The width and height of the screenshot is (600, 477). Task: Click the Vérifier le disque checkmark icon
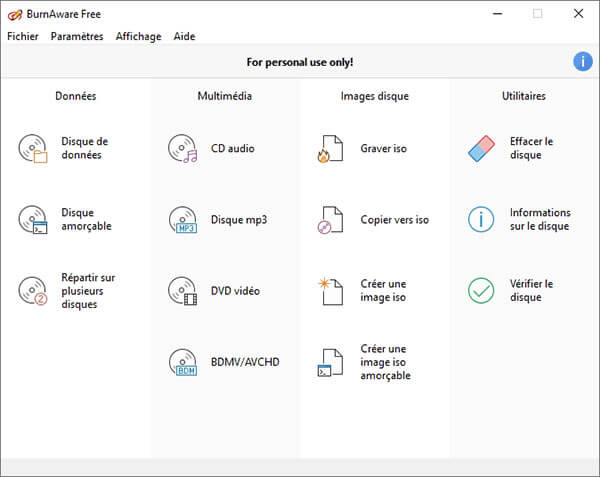(x=482, y=291)
